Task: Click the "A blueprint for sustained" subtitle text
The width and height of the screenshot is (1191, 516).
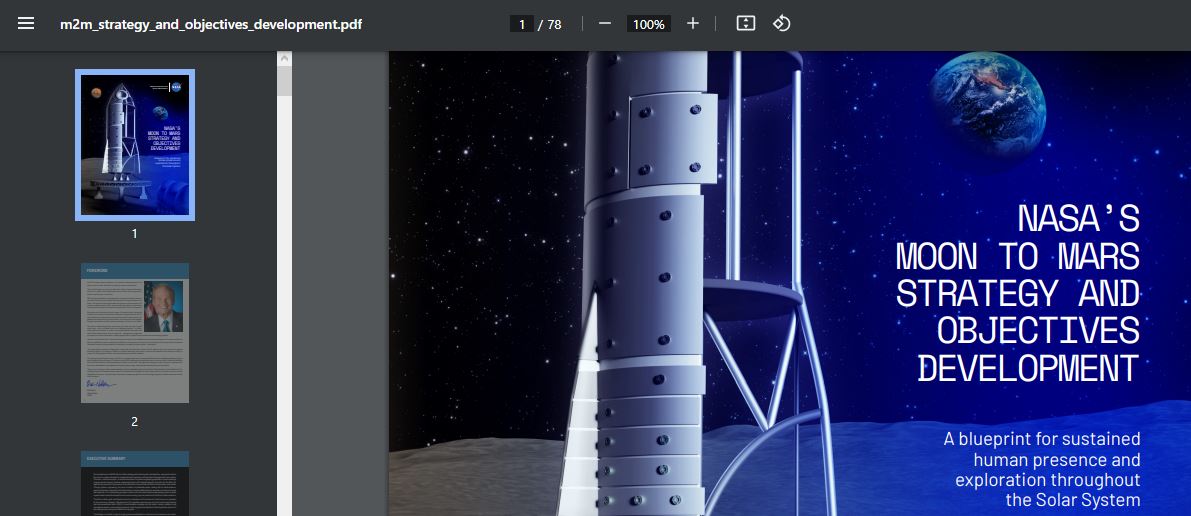Action: (x=1041, y=439)
